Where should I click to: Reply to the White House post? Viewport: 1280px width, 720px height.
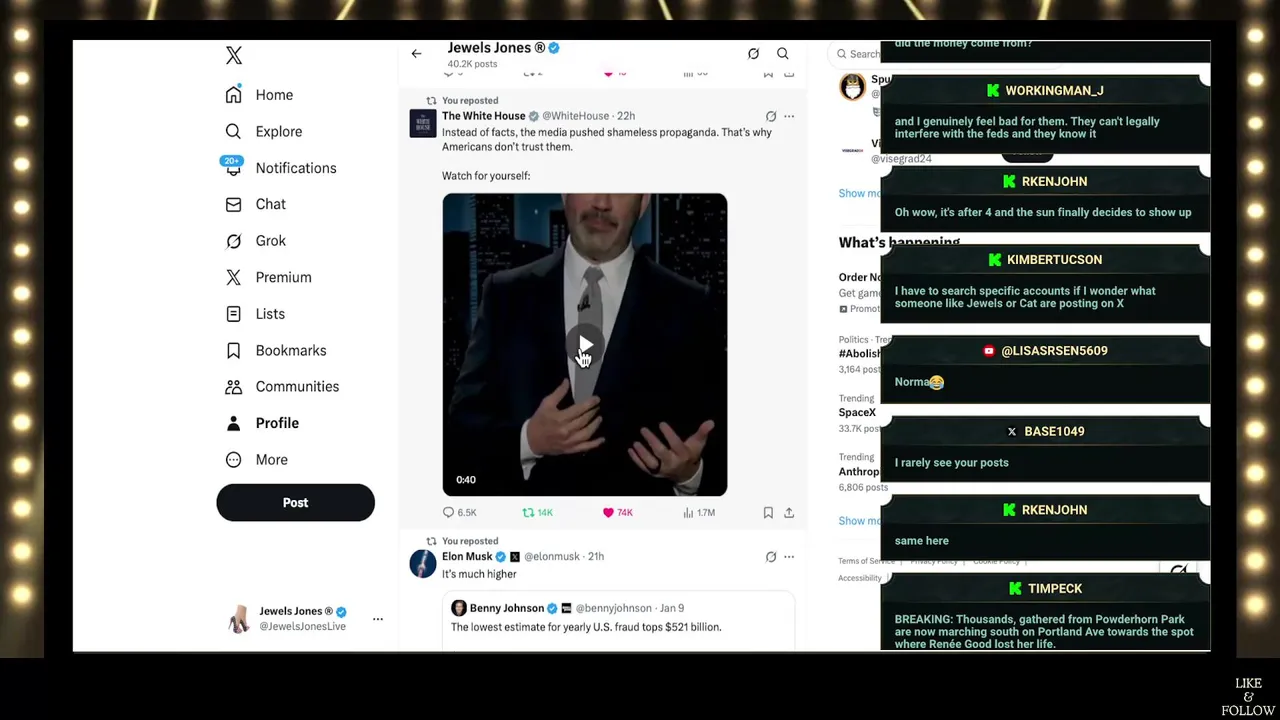[460, 513]
